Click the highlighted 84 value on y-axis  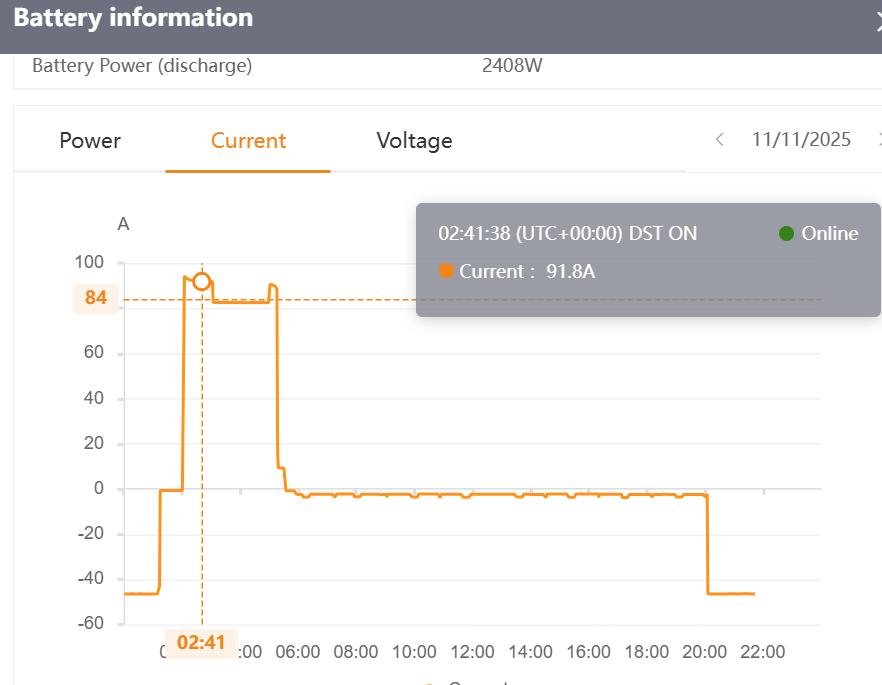[96, 298]
